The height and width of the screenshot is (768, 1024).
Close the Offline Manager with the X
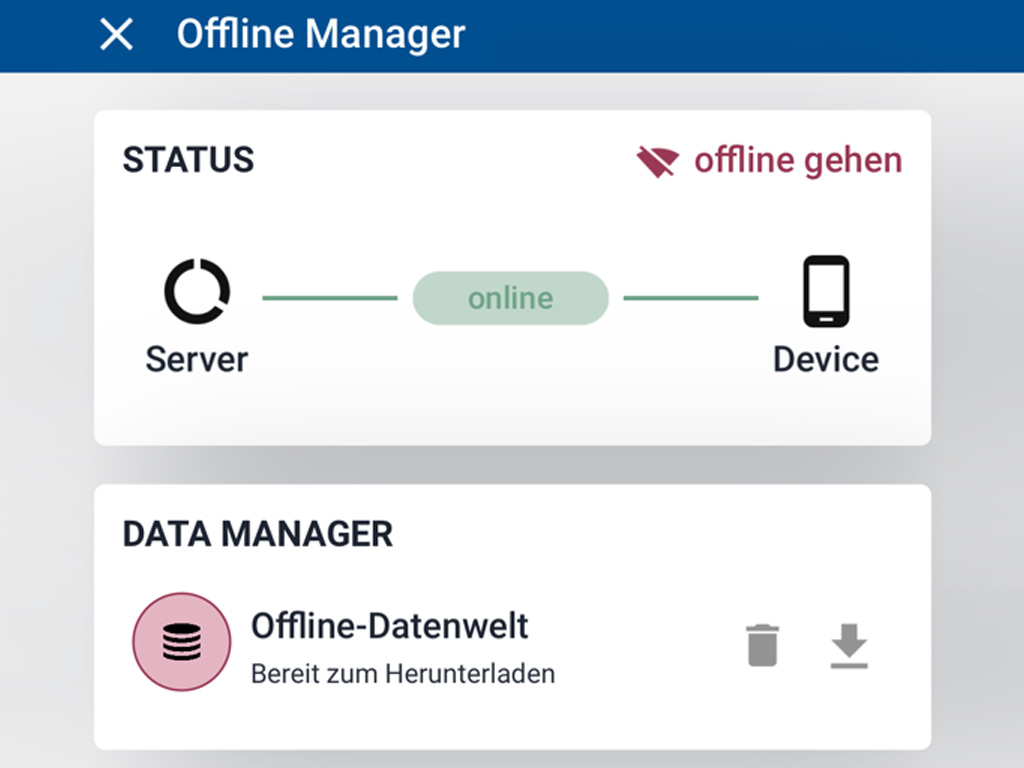point(117,35)
